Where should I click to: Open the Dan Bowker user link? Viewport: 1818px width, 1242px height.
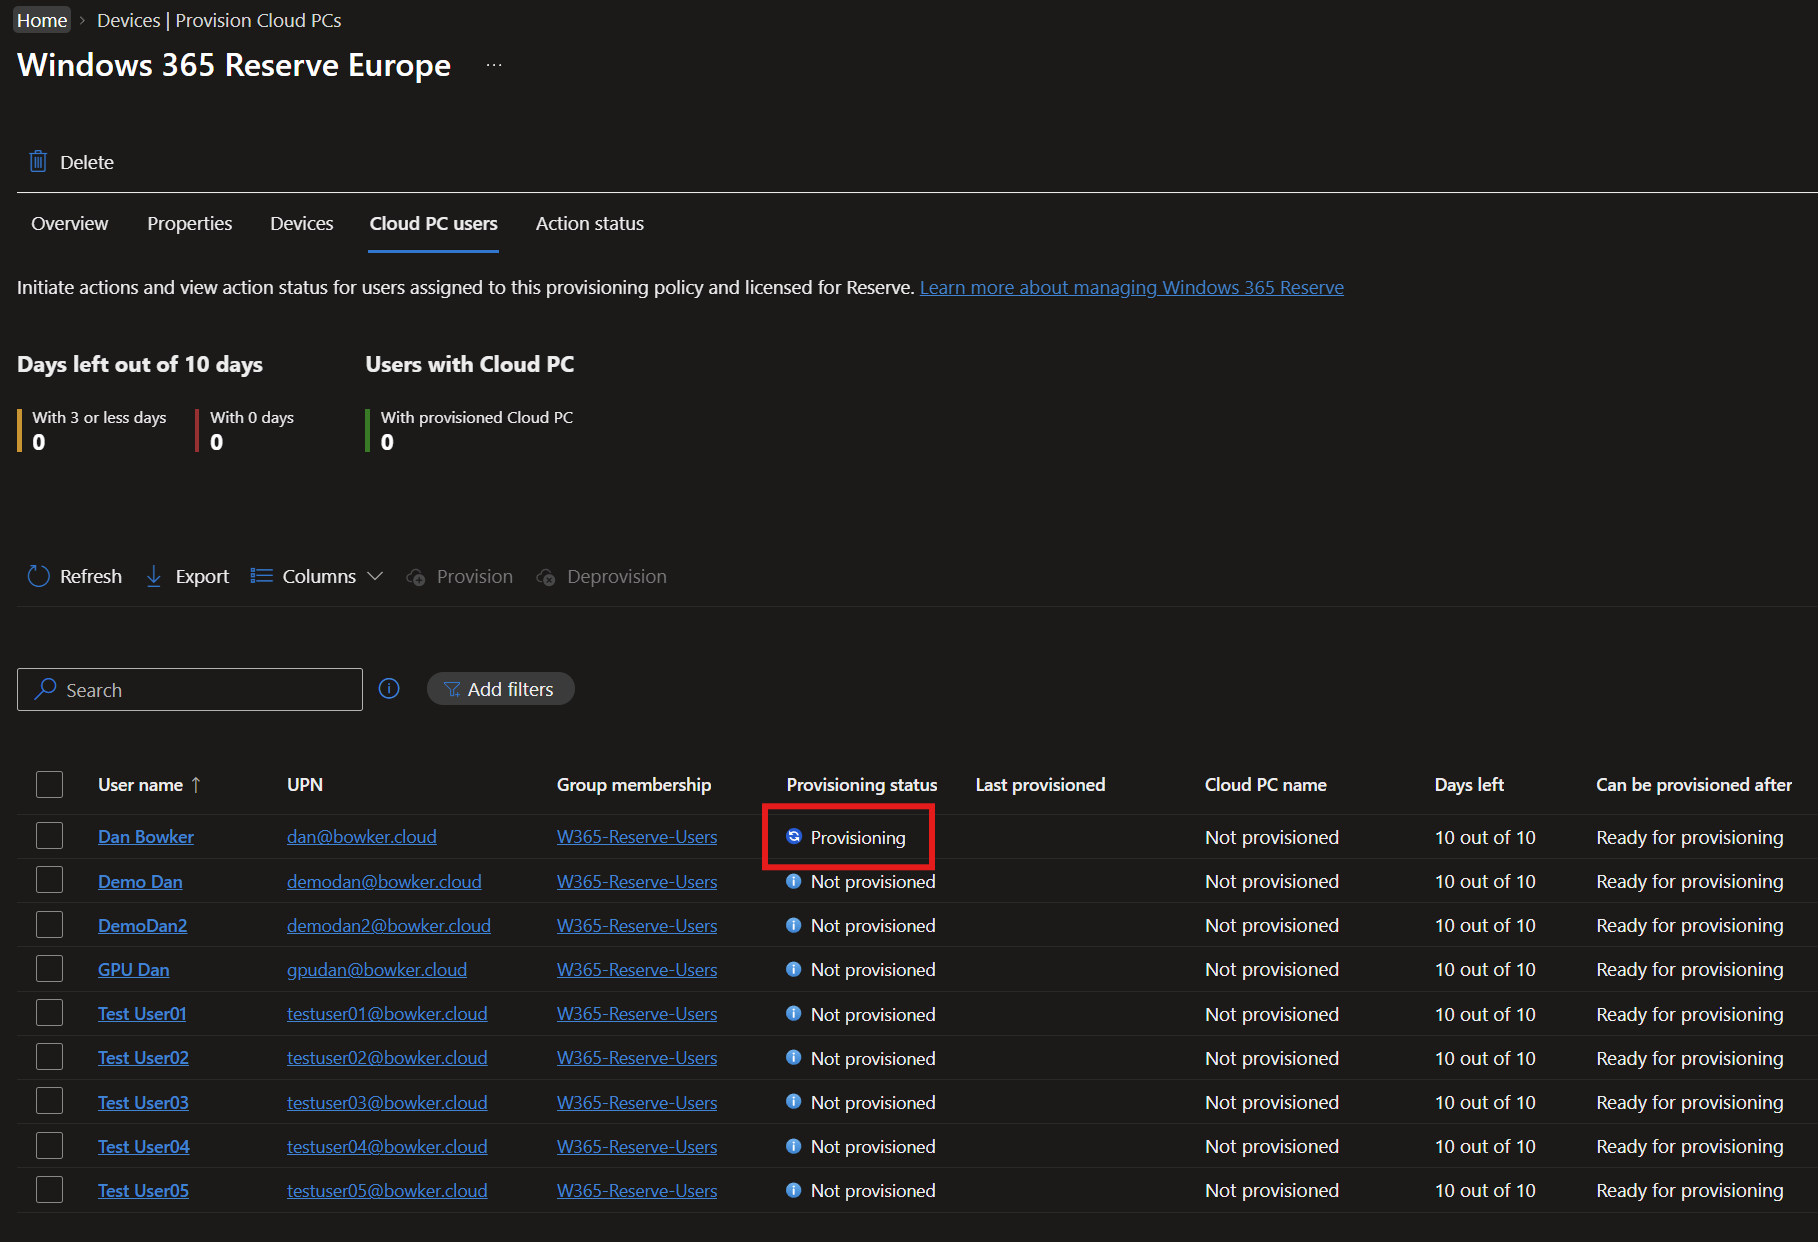(146, 837)
